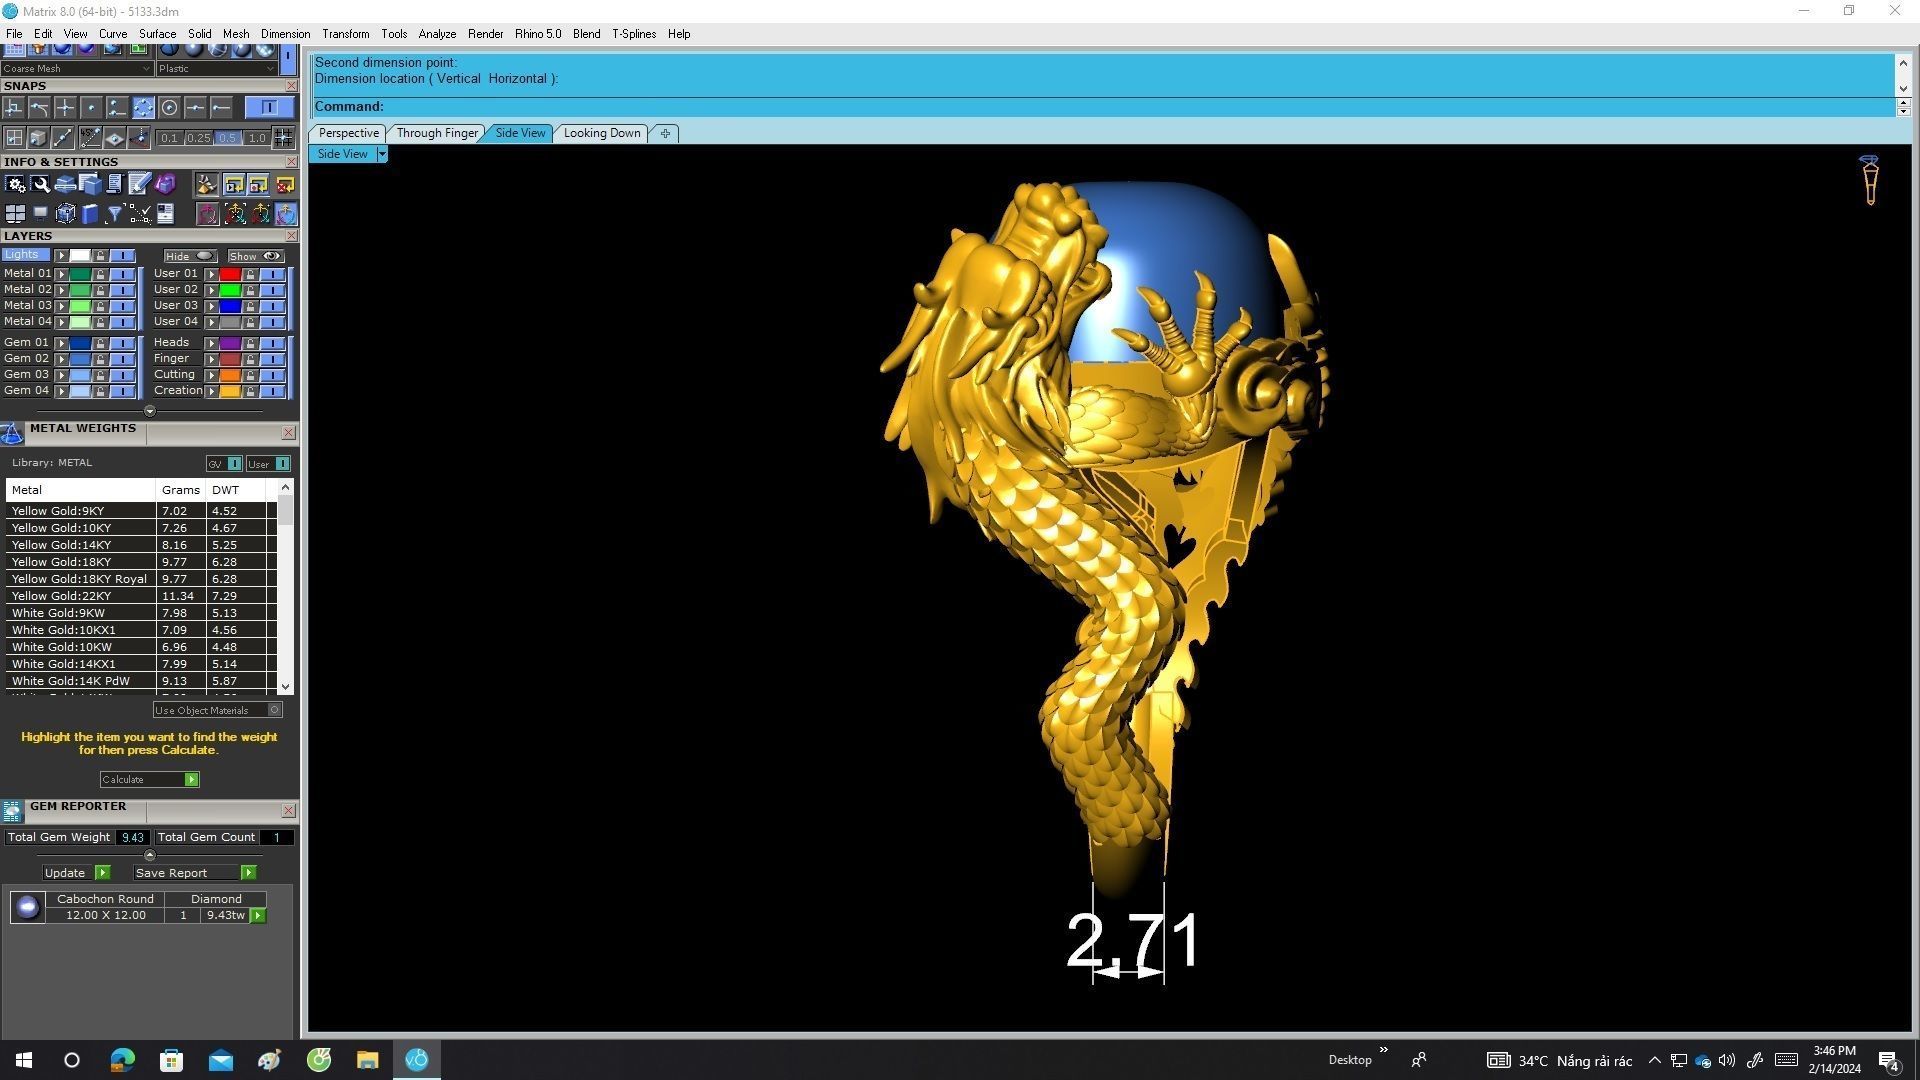Click the Creation yellow color swatch
Screen dimensions: 1920x1080
point(230,391)
